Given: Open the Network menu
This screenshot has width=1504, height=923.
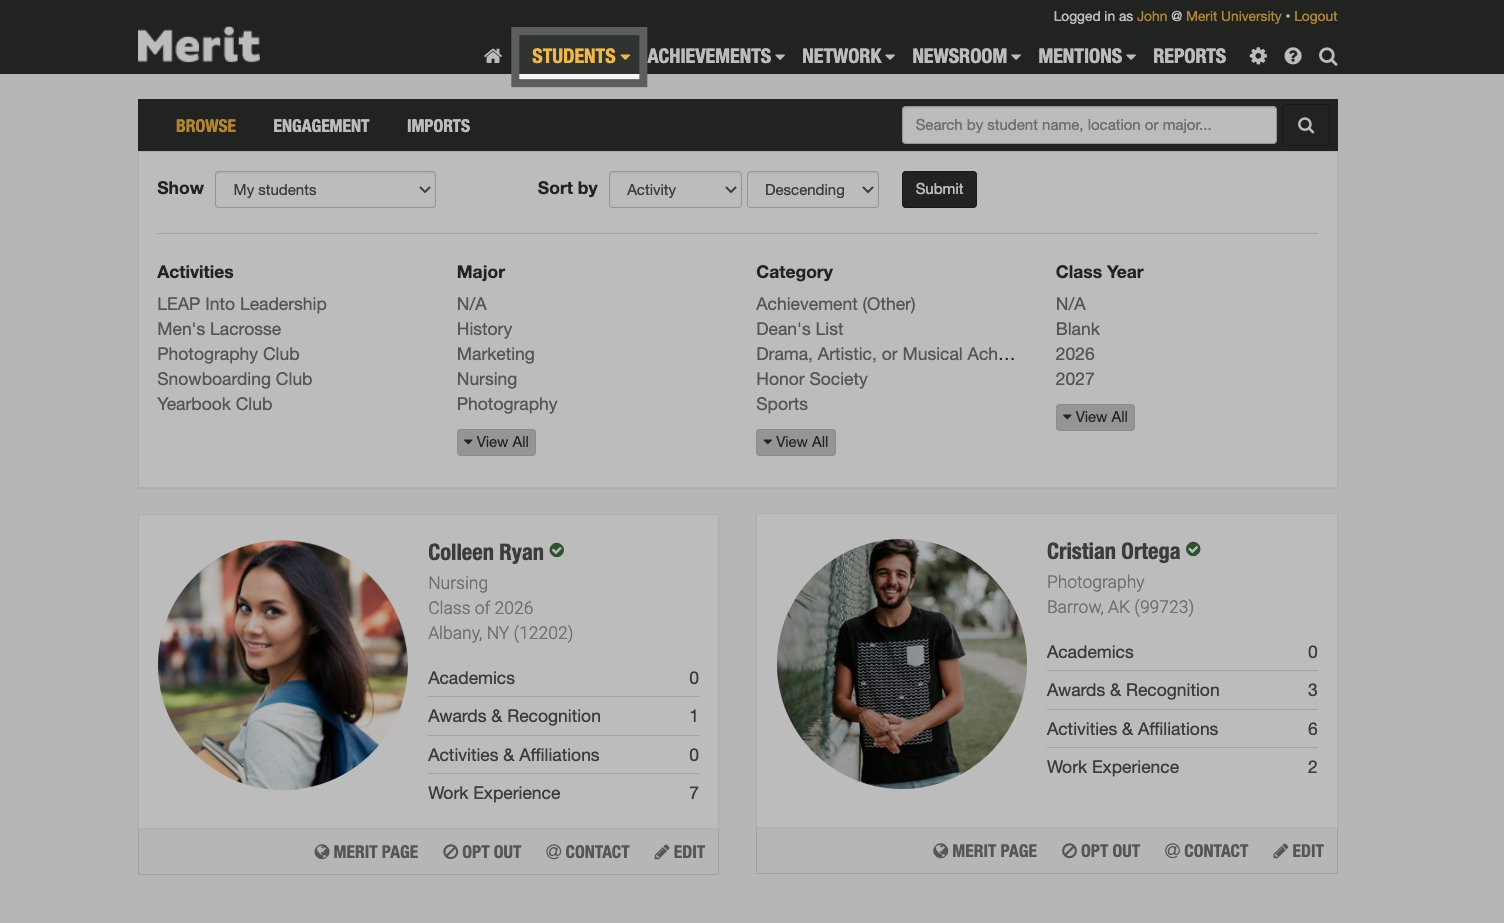Looking at the screenshot, I should (847, 56).
